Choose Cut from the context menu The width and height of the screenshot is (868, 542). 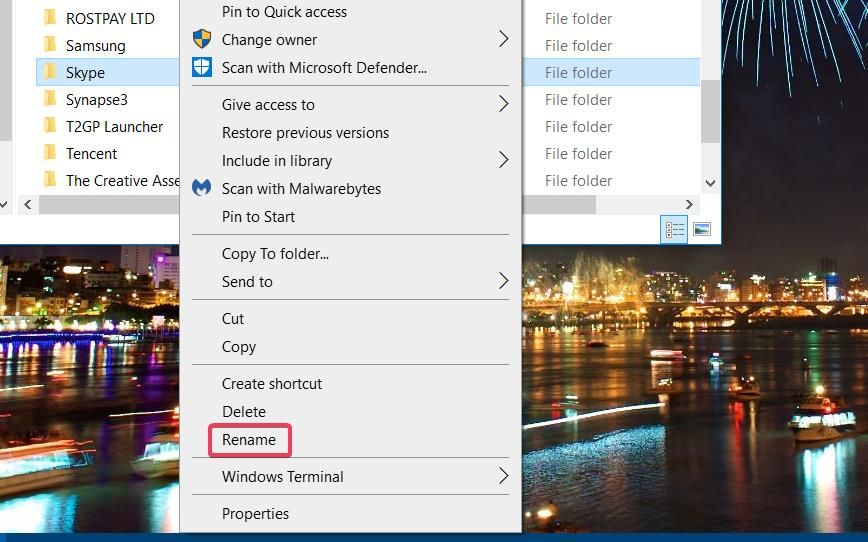pyautogui.click(x=232, y=319)
